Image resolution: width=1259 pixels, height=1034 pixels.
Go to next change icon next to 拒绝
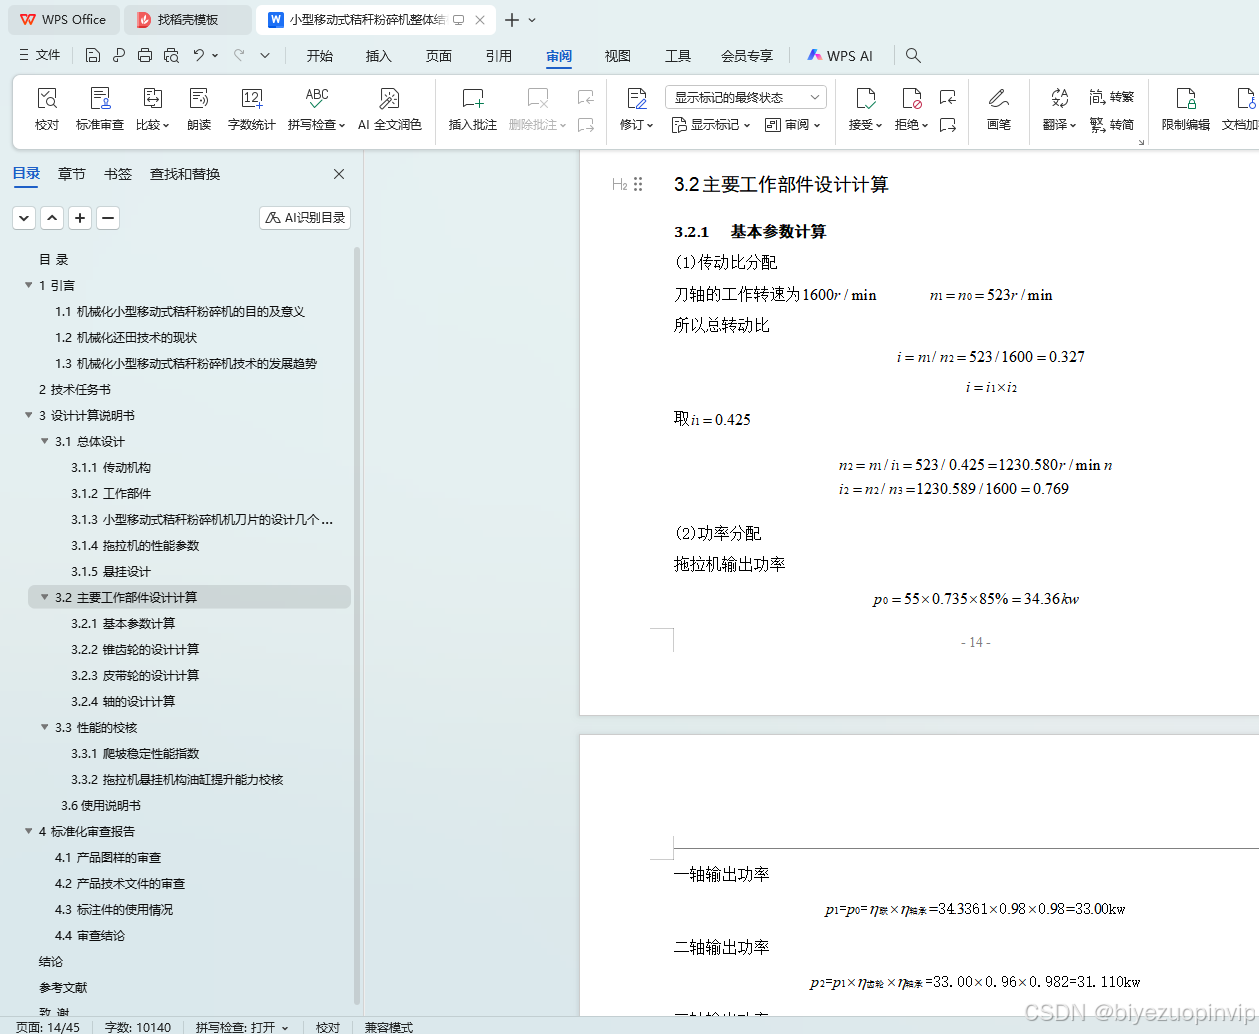pyautogui.click(x=948, y=125)
